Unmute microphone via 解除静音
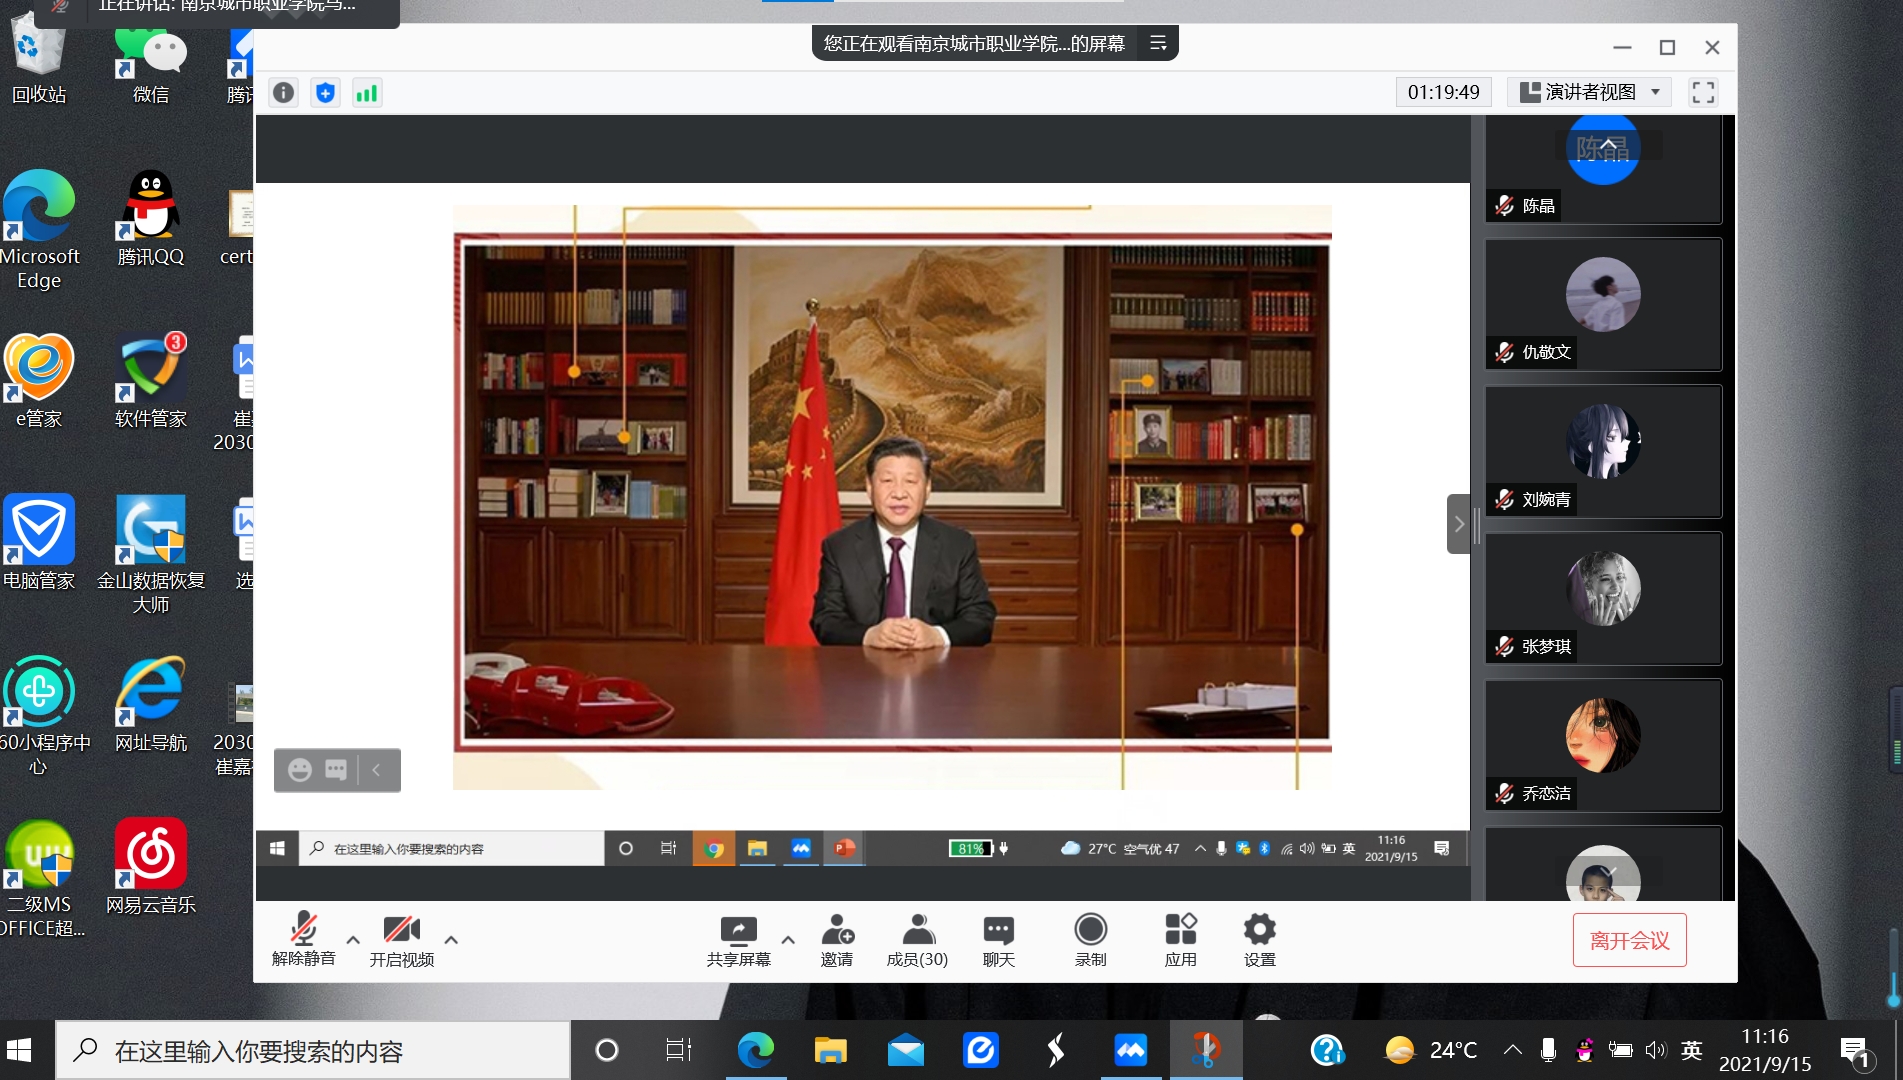The image size is (1903, 1080). point(304,940)
